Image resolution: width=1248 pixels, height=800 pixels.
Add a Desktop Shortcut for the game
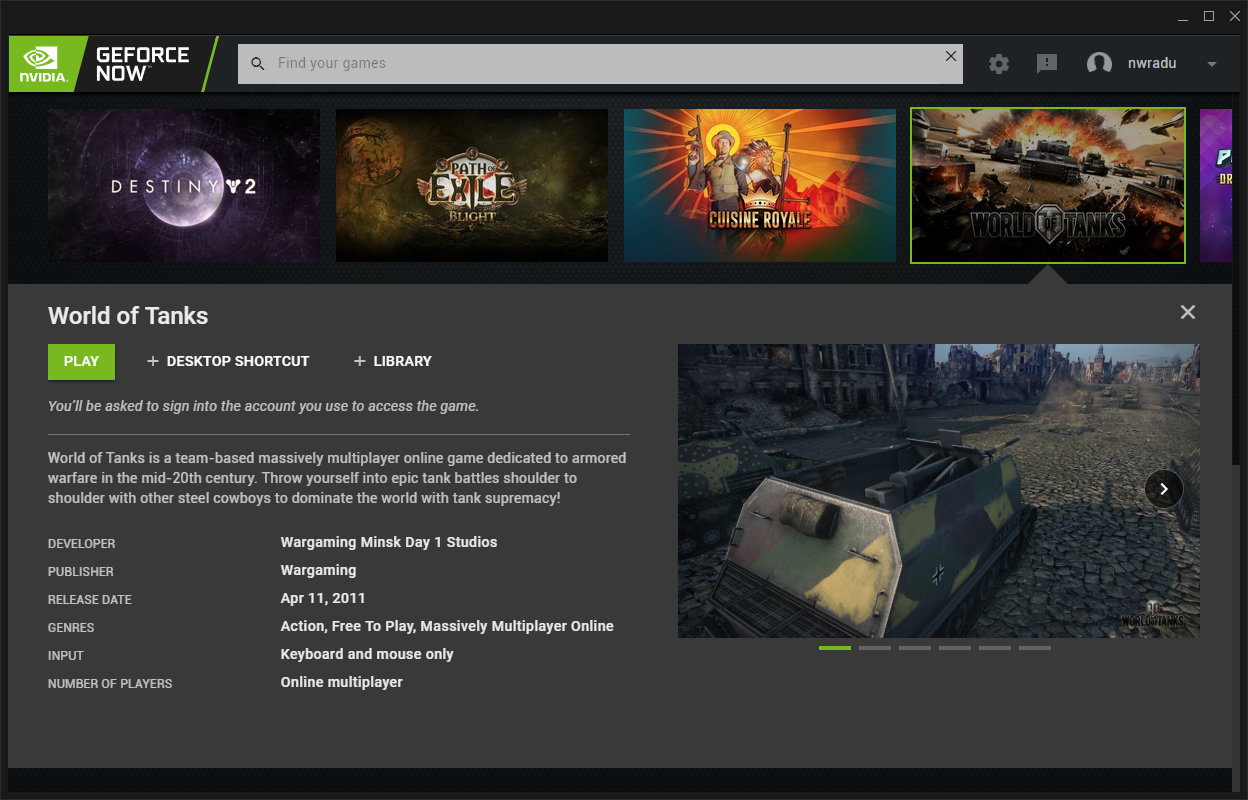(x=228, y=361)
